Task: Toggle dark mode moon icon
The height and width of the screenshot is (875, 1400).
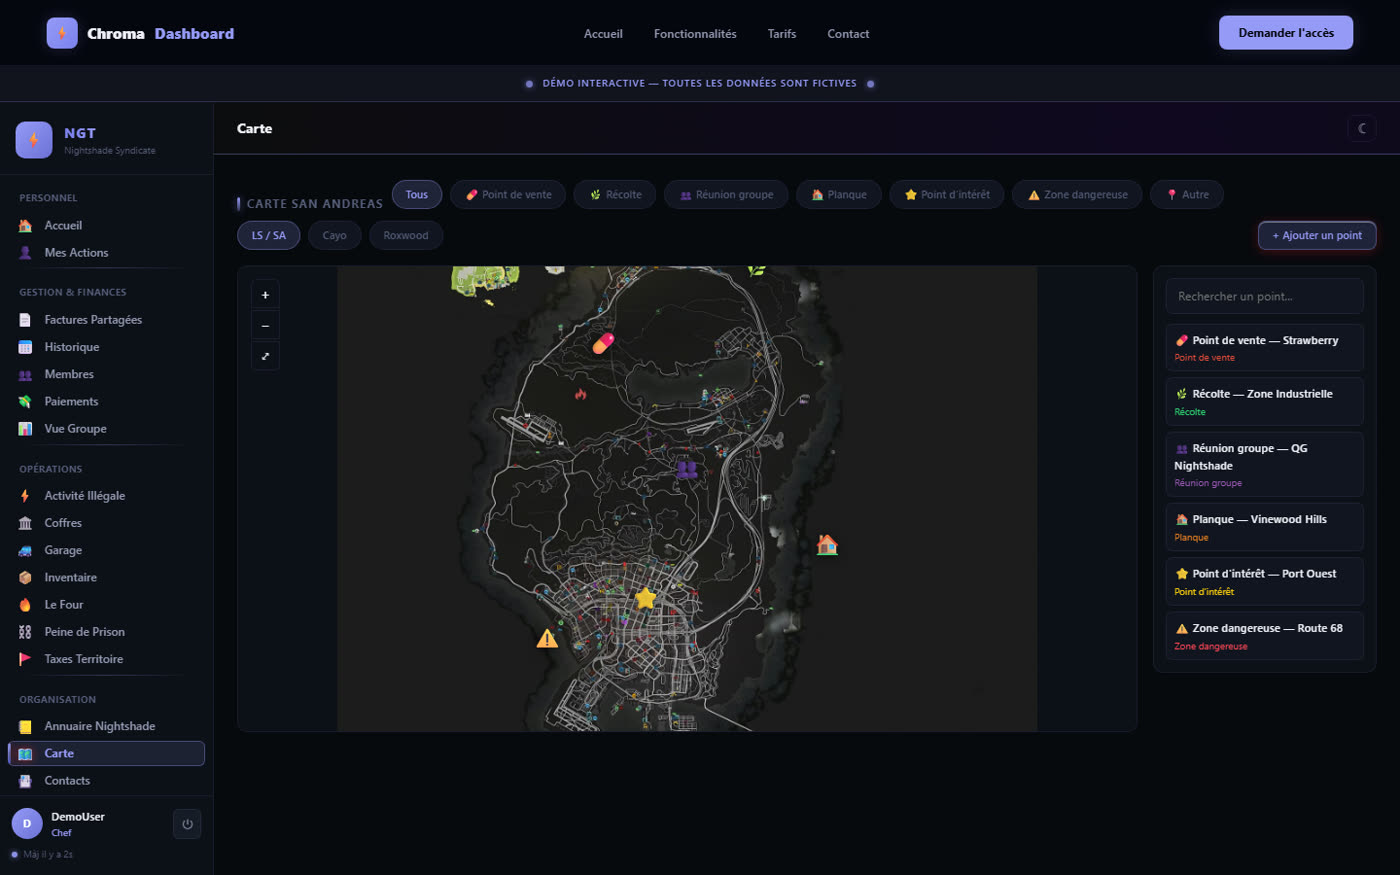Action: tap(1362, 128)
